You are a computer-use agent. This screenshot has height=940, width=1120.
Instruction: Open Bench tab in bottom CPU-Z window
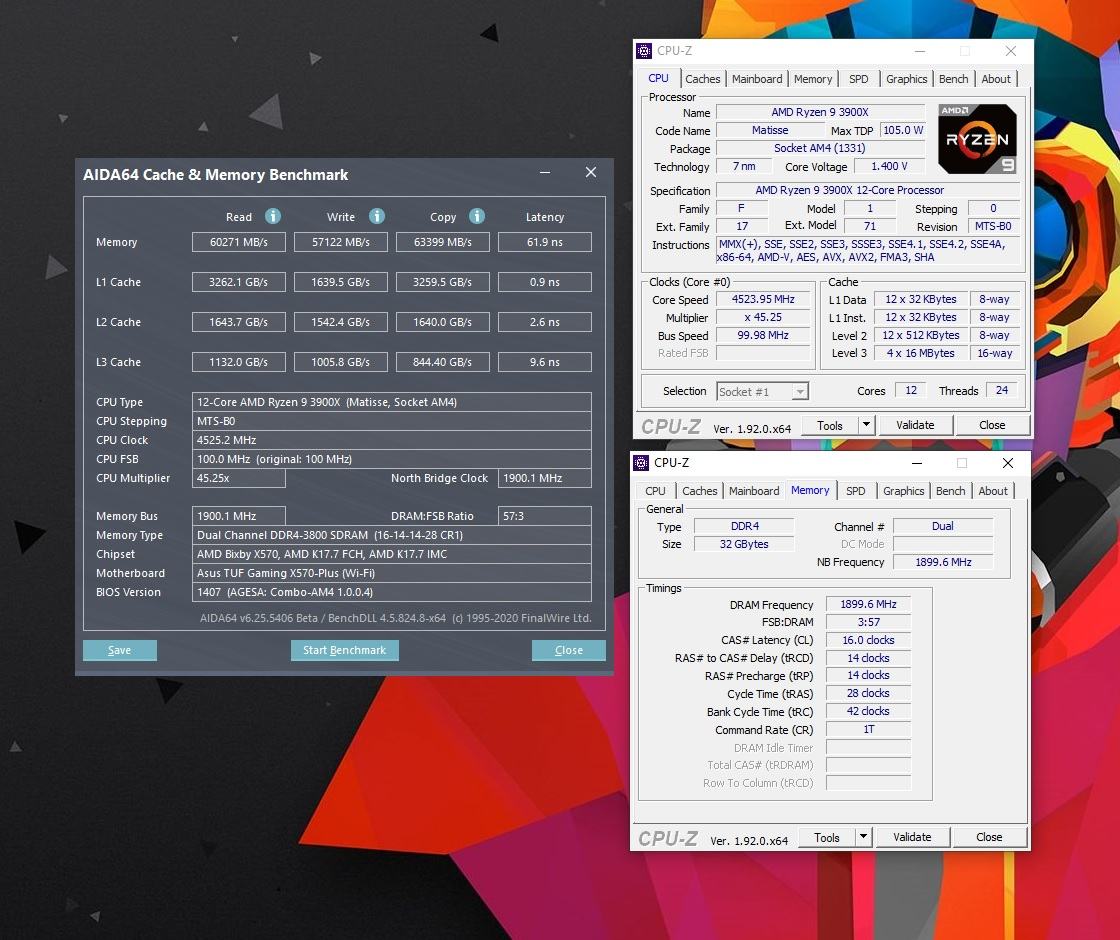pyautogui.click(x=951, y=491)
